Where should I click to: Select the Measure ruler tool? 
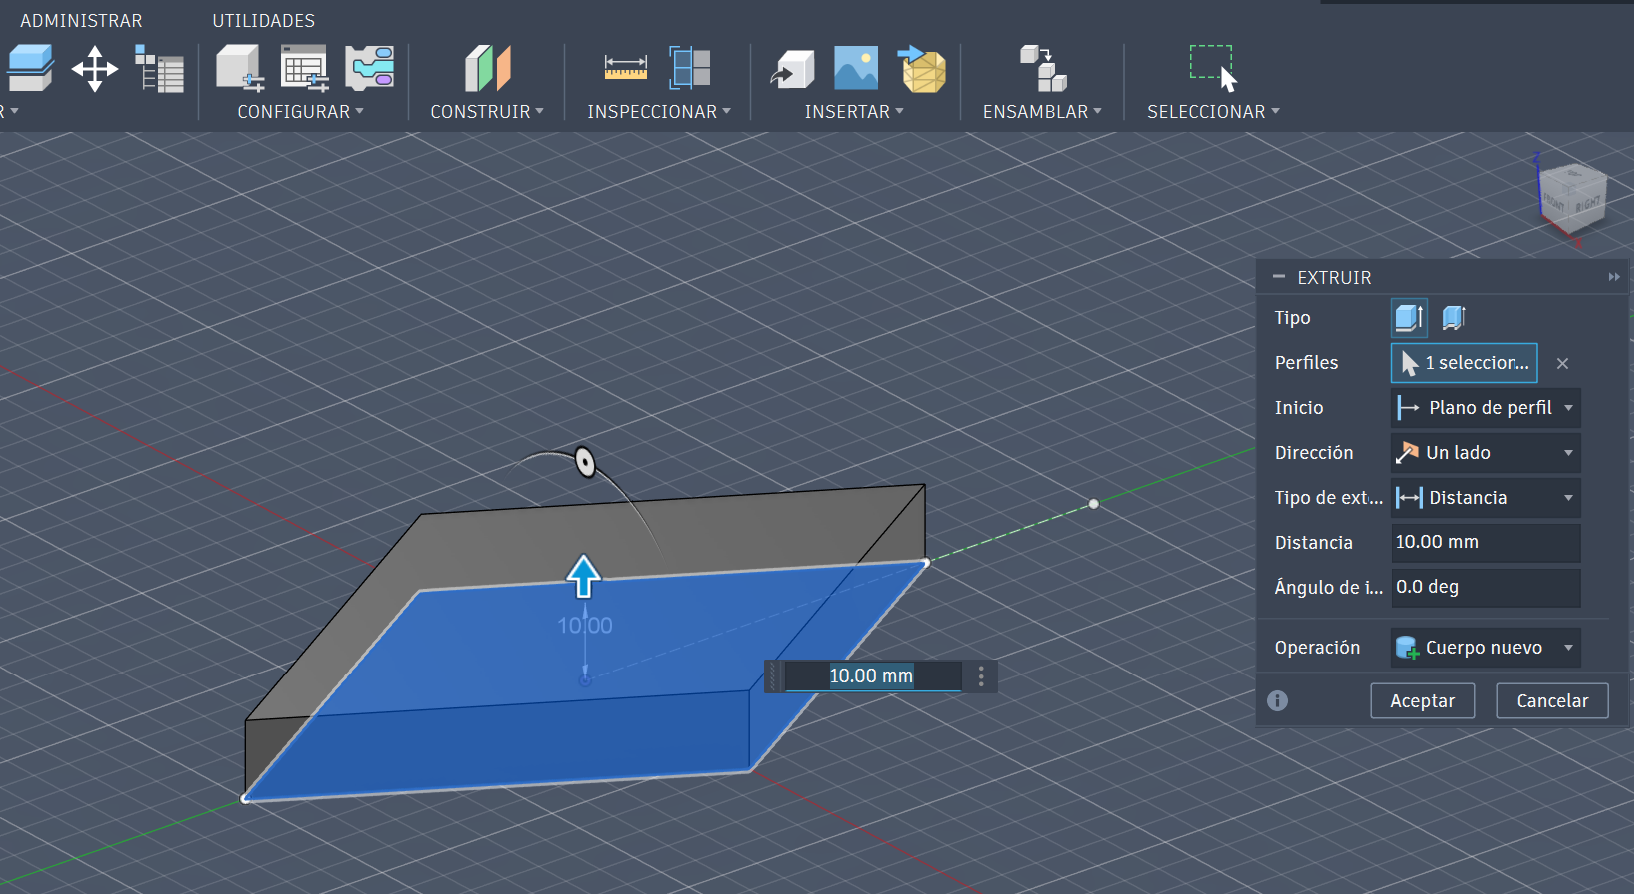pyautogui.click(x=626, y=69)
